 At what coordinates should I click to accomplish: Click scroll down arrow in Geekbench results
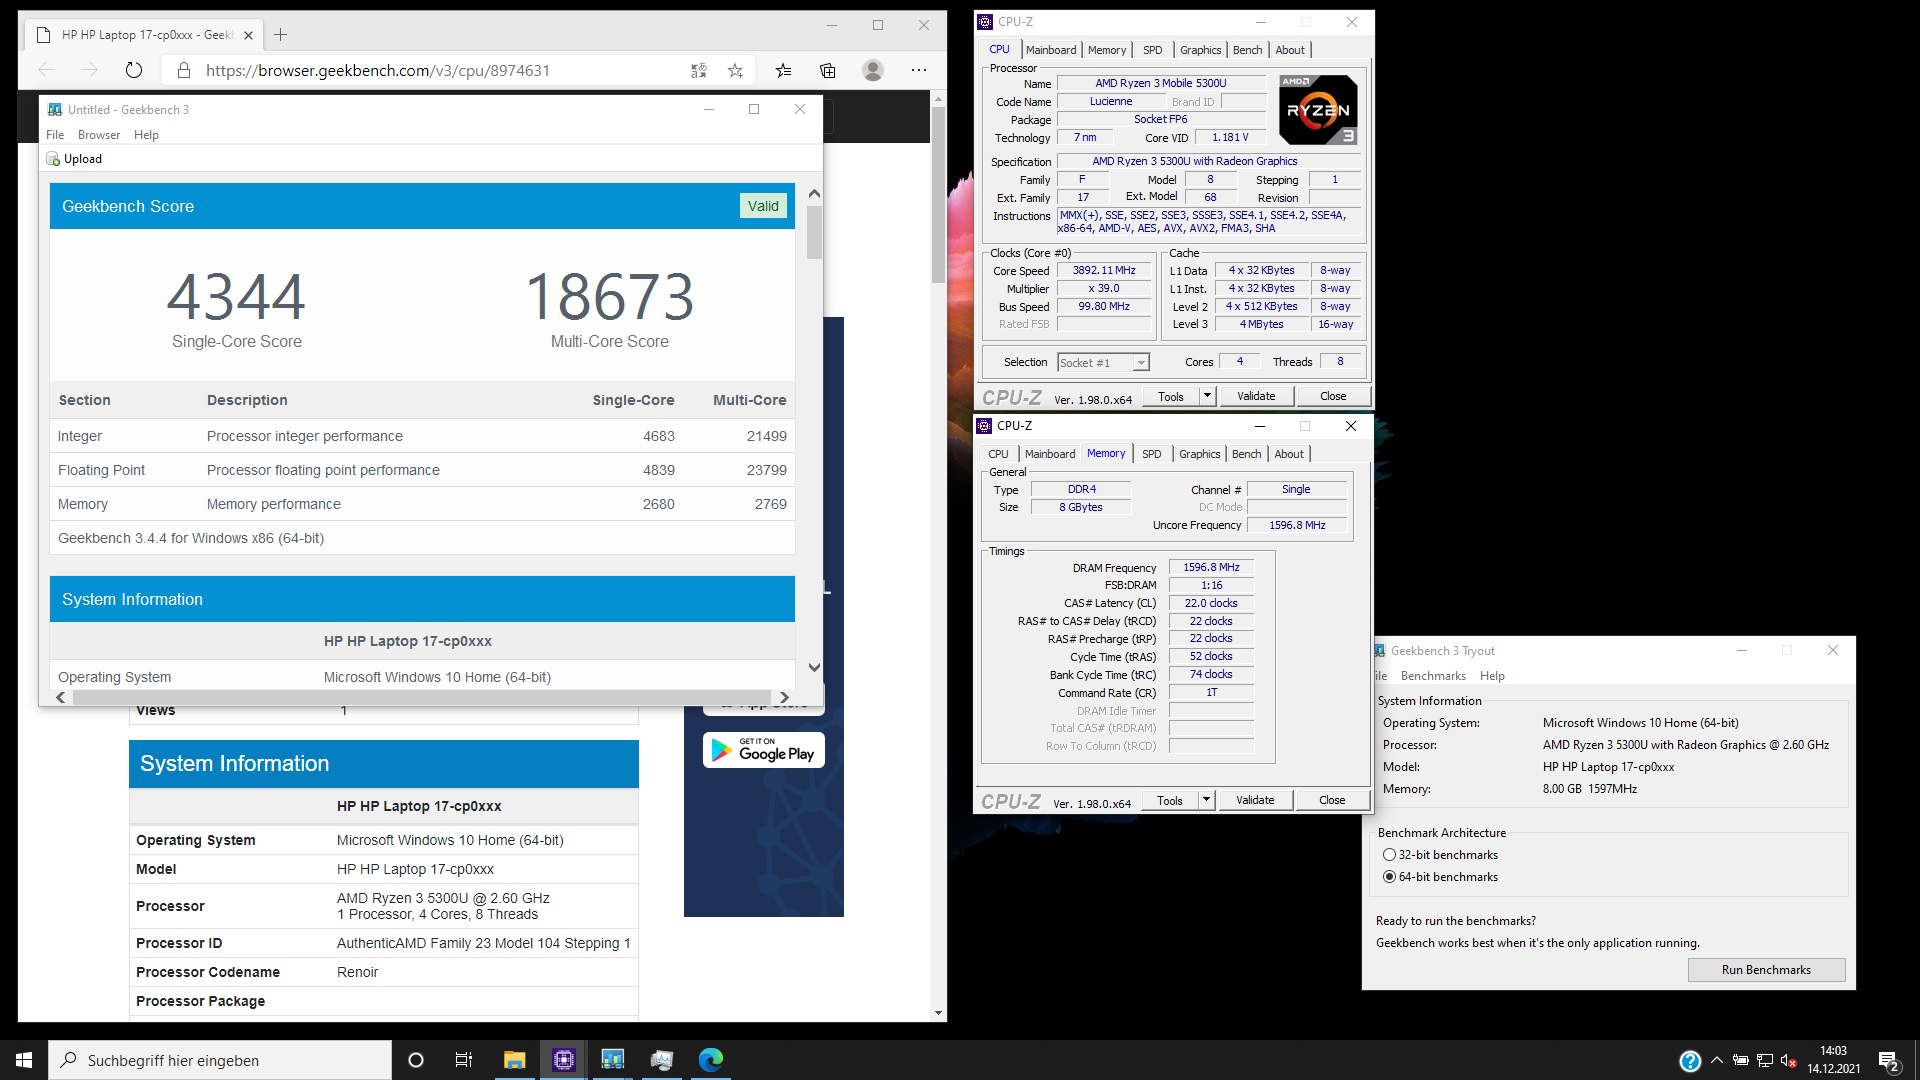[814, 668]
